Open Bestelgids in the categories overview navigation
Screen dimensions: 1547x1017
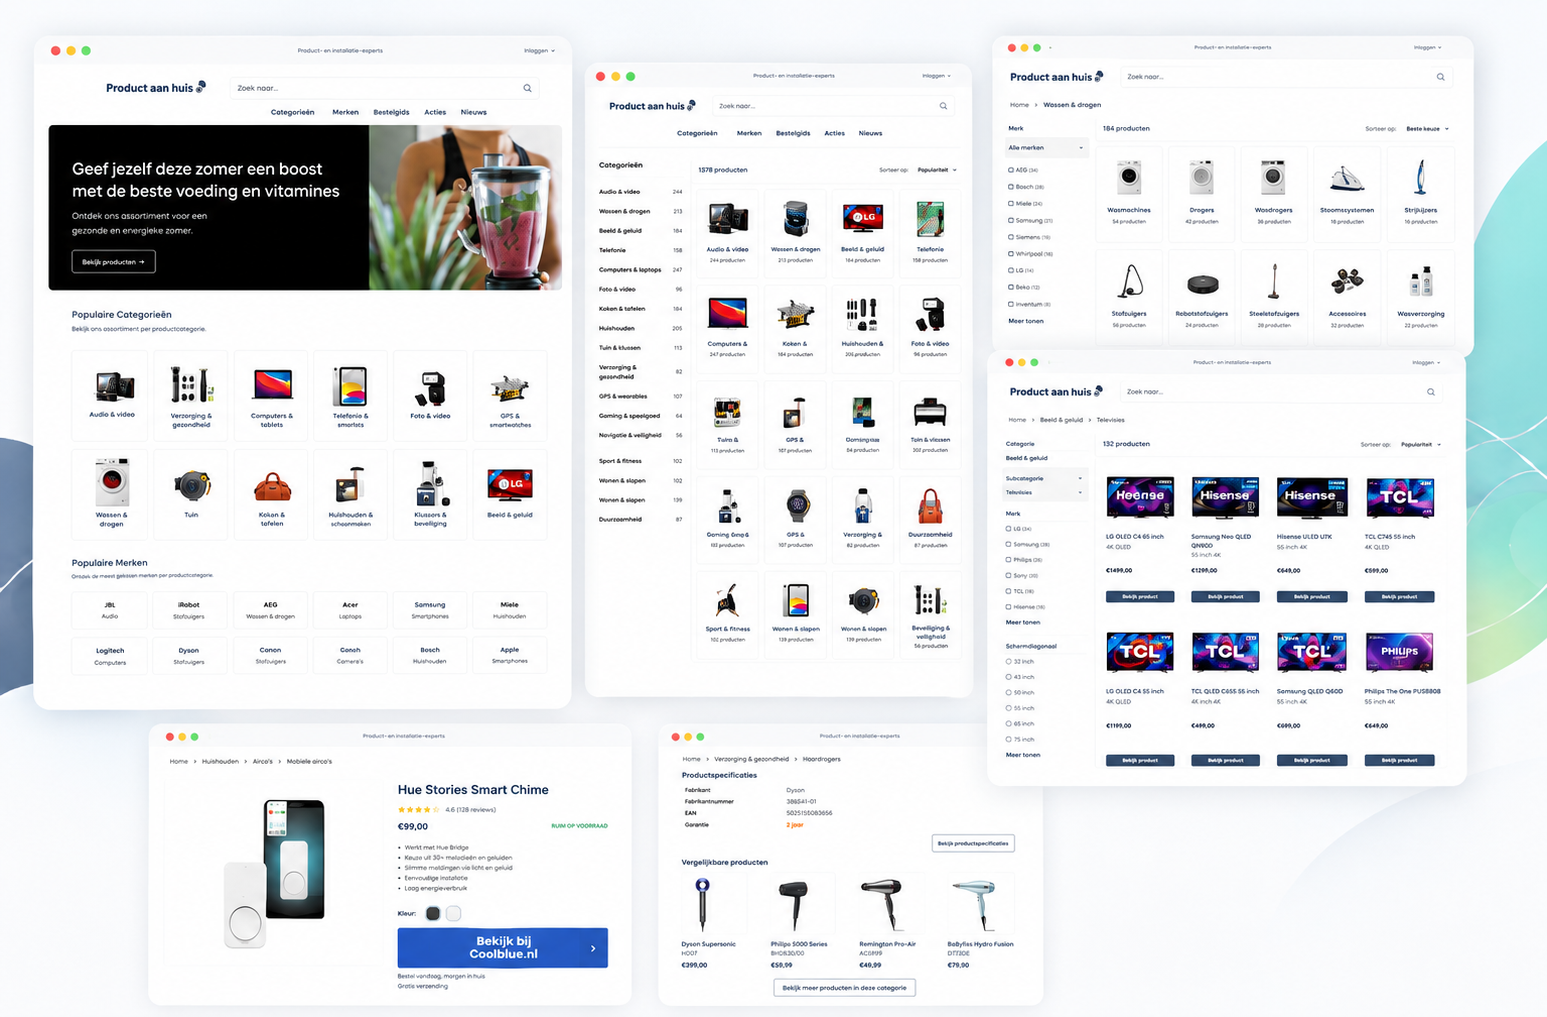click(x=793, y=133)
